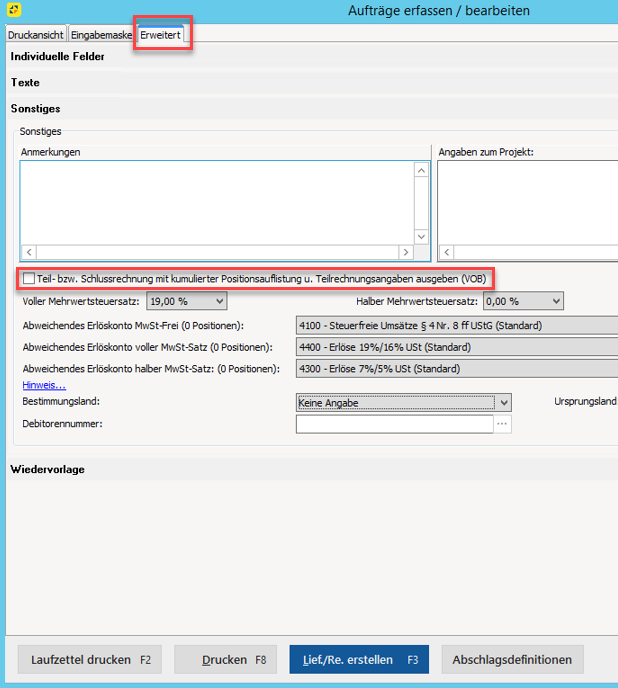Click the project details scroll left arrow
The width and height of the screenshot is (618, 688).
(446, 253)
